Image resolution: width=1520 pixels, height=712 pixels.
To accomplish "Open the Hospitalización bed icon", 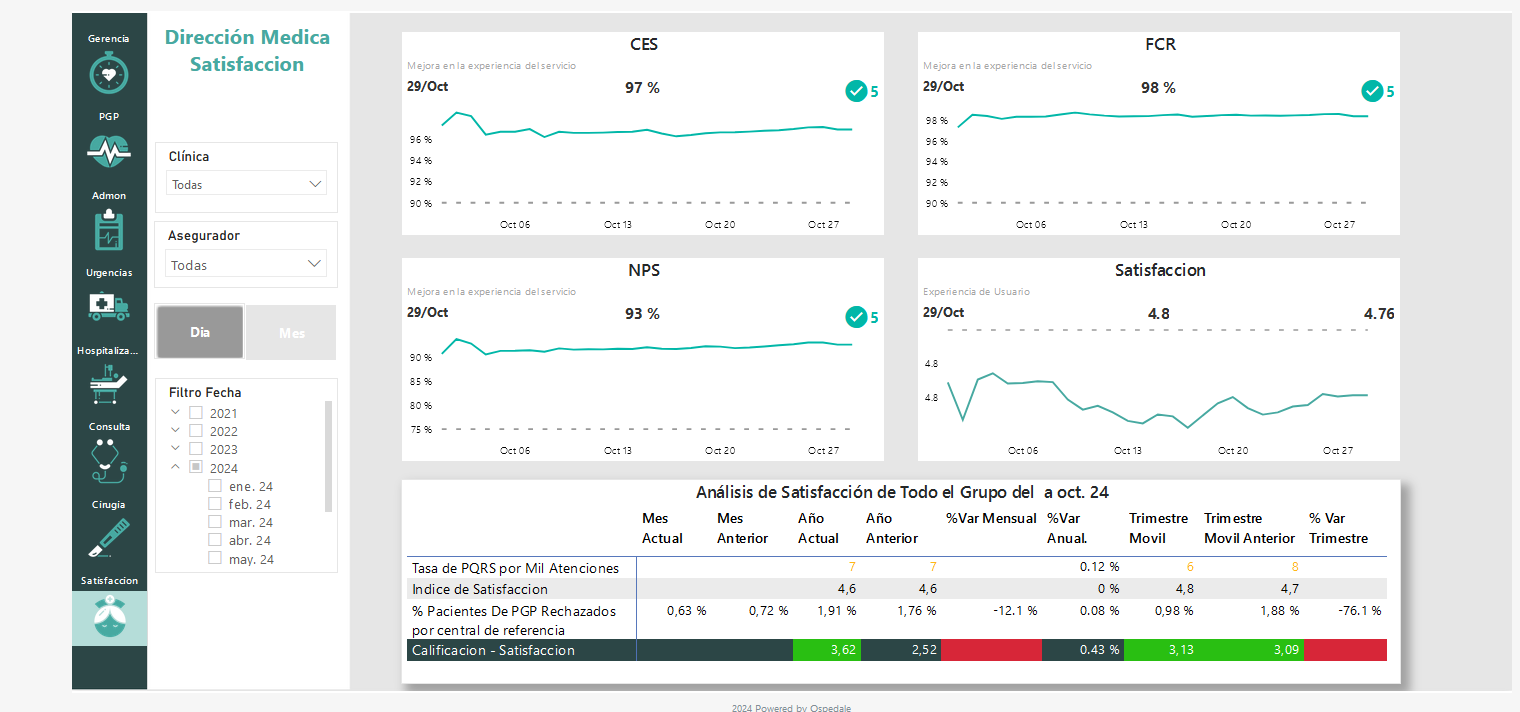I will pyautogui.click(x=108, y=384).
